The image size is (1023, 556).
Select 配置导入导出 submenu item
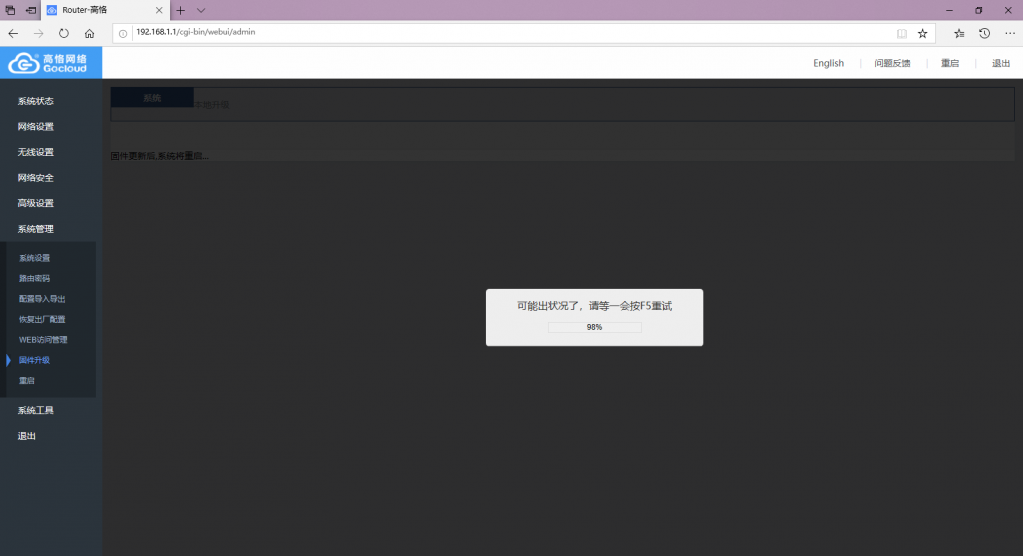[x=42, y=299]
